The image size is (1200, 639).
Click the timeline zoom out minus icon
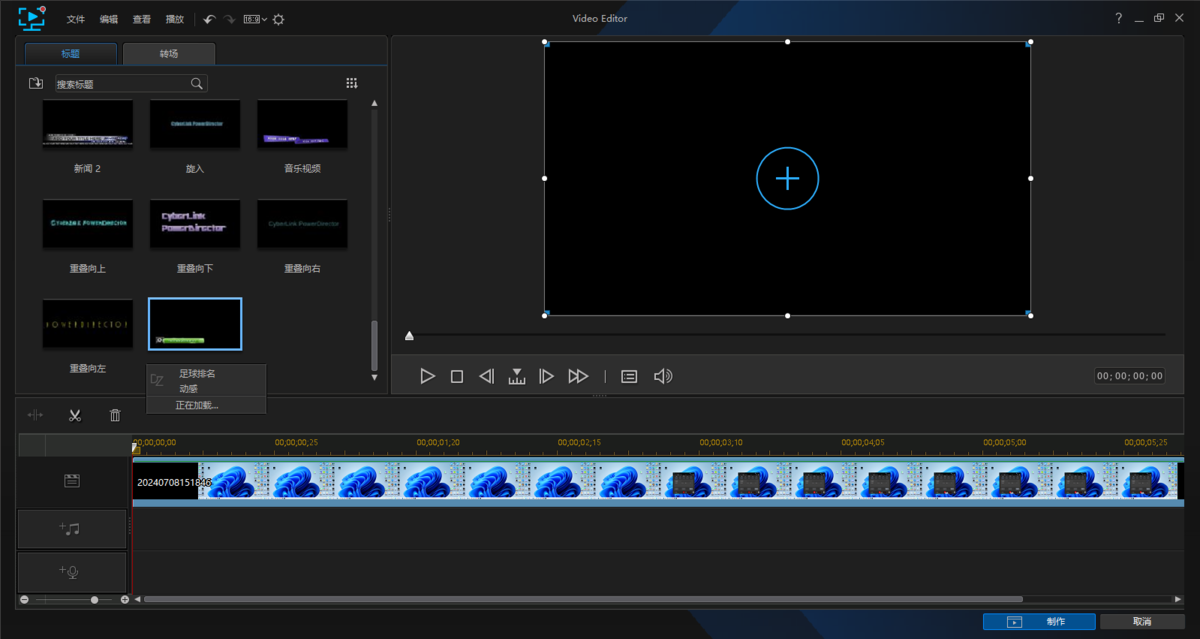(24, 599)
